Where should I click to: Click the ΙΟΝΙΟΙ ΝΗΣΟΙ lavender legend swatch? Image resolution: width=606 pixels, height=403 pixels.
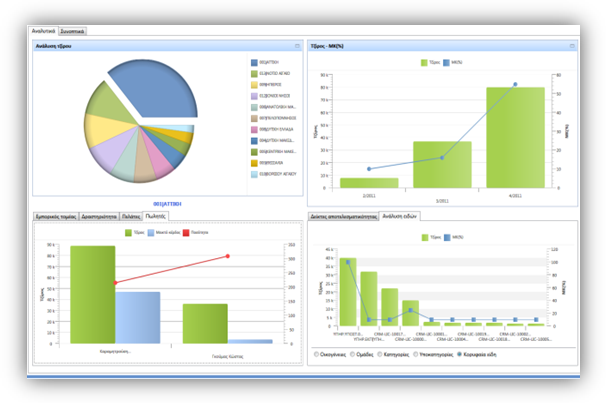(x=254, y=96)
